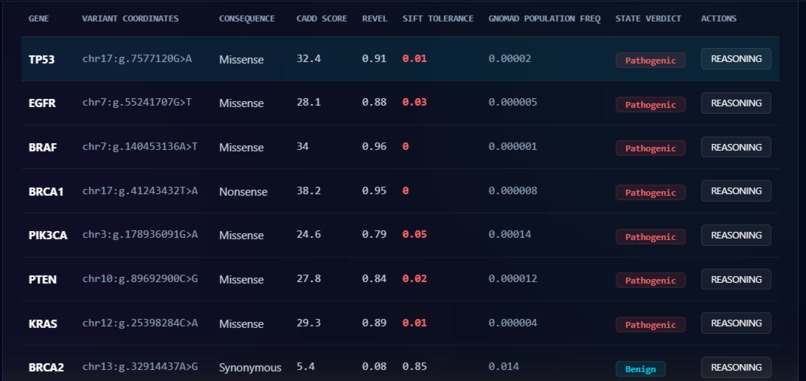Click CADD score 38.2

point(308,191)
